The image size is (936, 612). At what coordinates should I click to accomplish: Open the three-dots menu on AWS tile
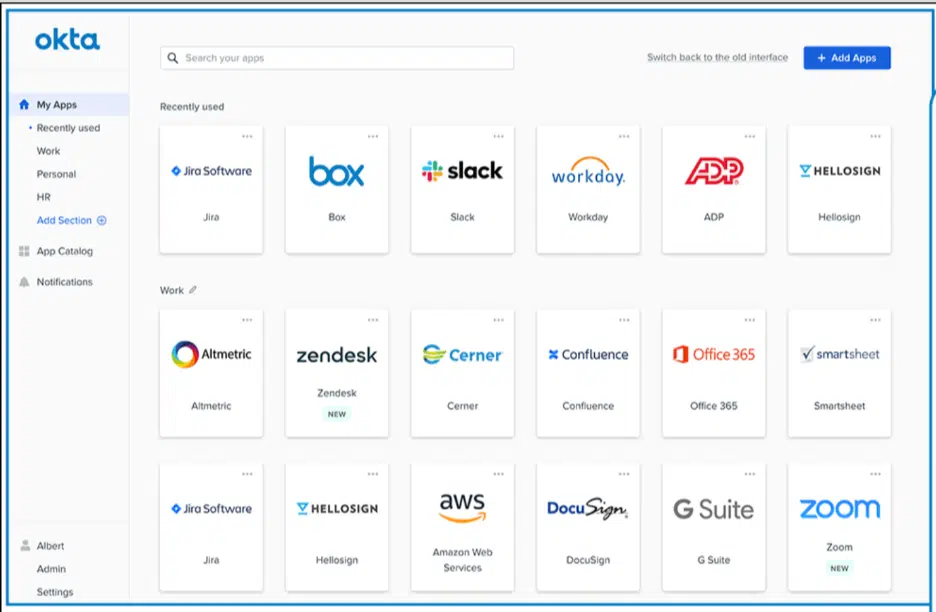[498, 474]
